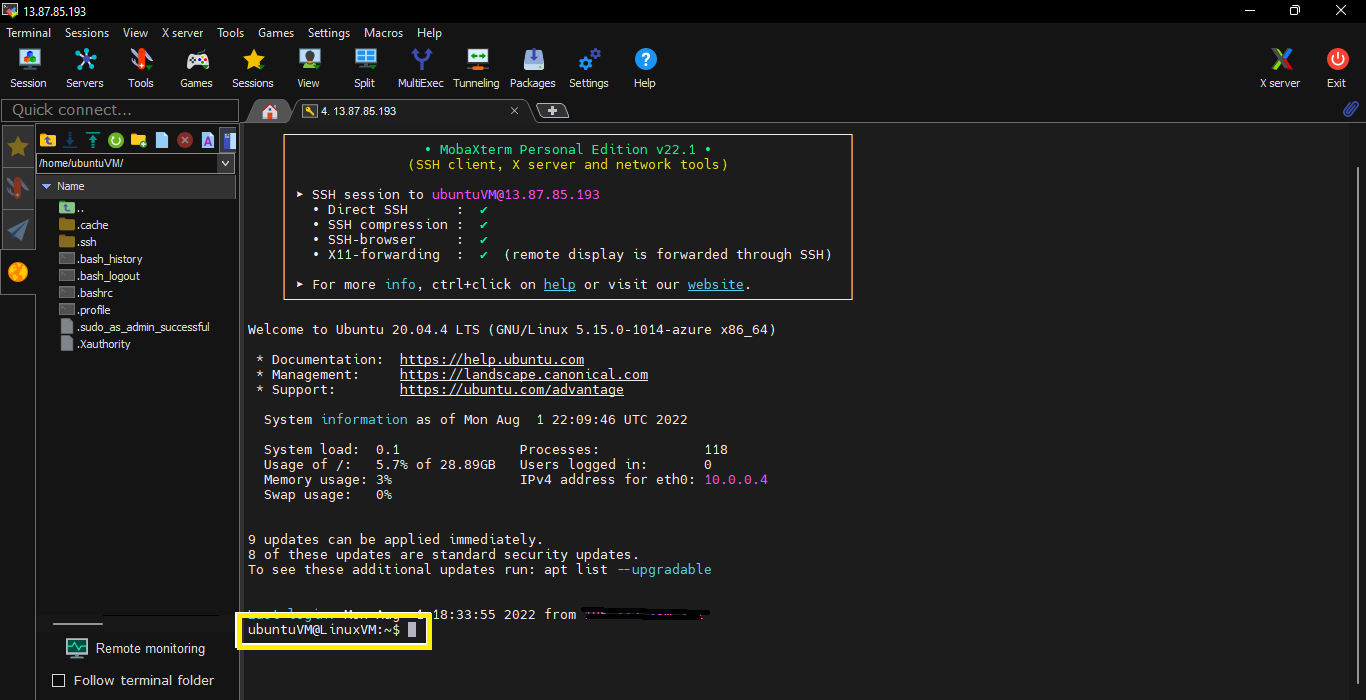Click the 'website' link in banner
The height and width of the screenshot is (700, 1366).
coord(715,285)
